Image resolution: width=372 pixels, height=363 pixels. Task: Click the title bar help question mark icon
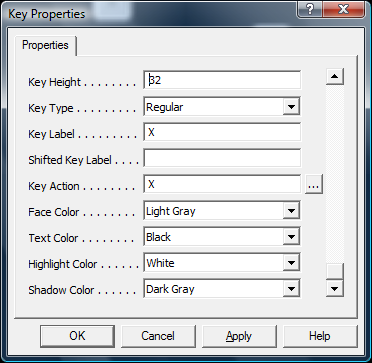click(x=310, y=9)
